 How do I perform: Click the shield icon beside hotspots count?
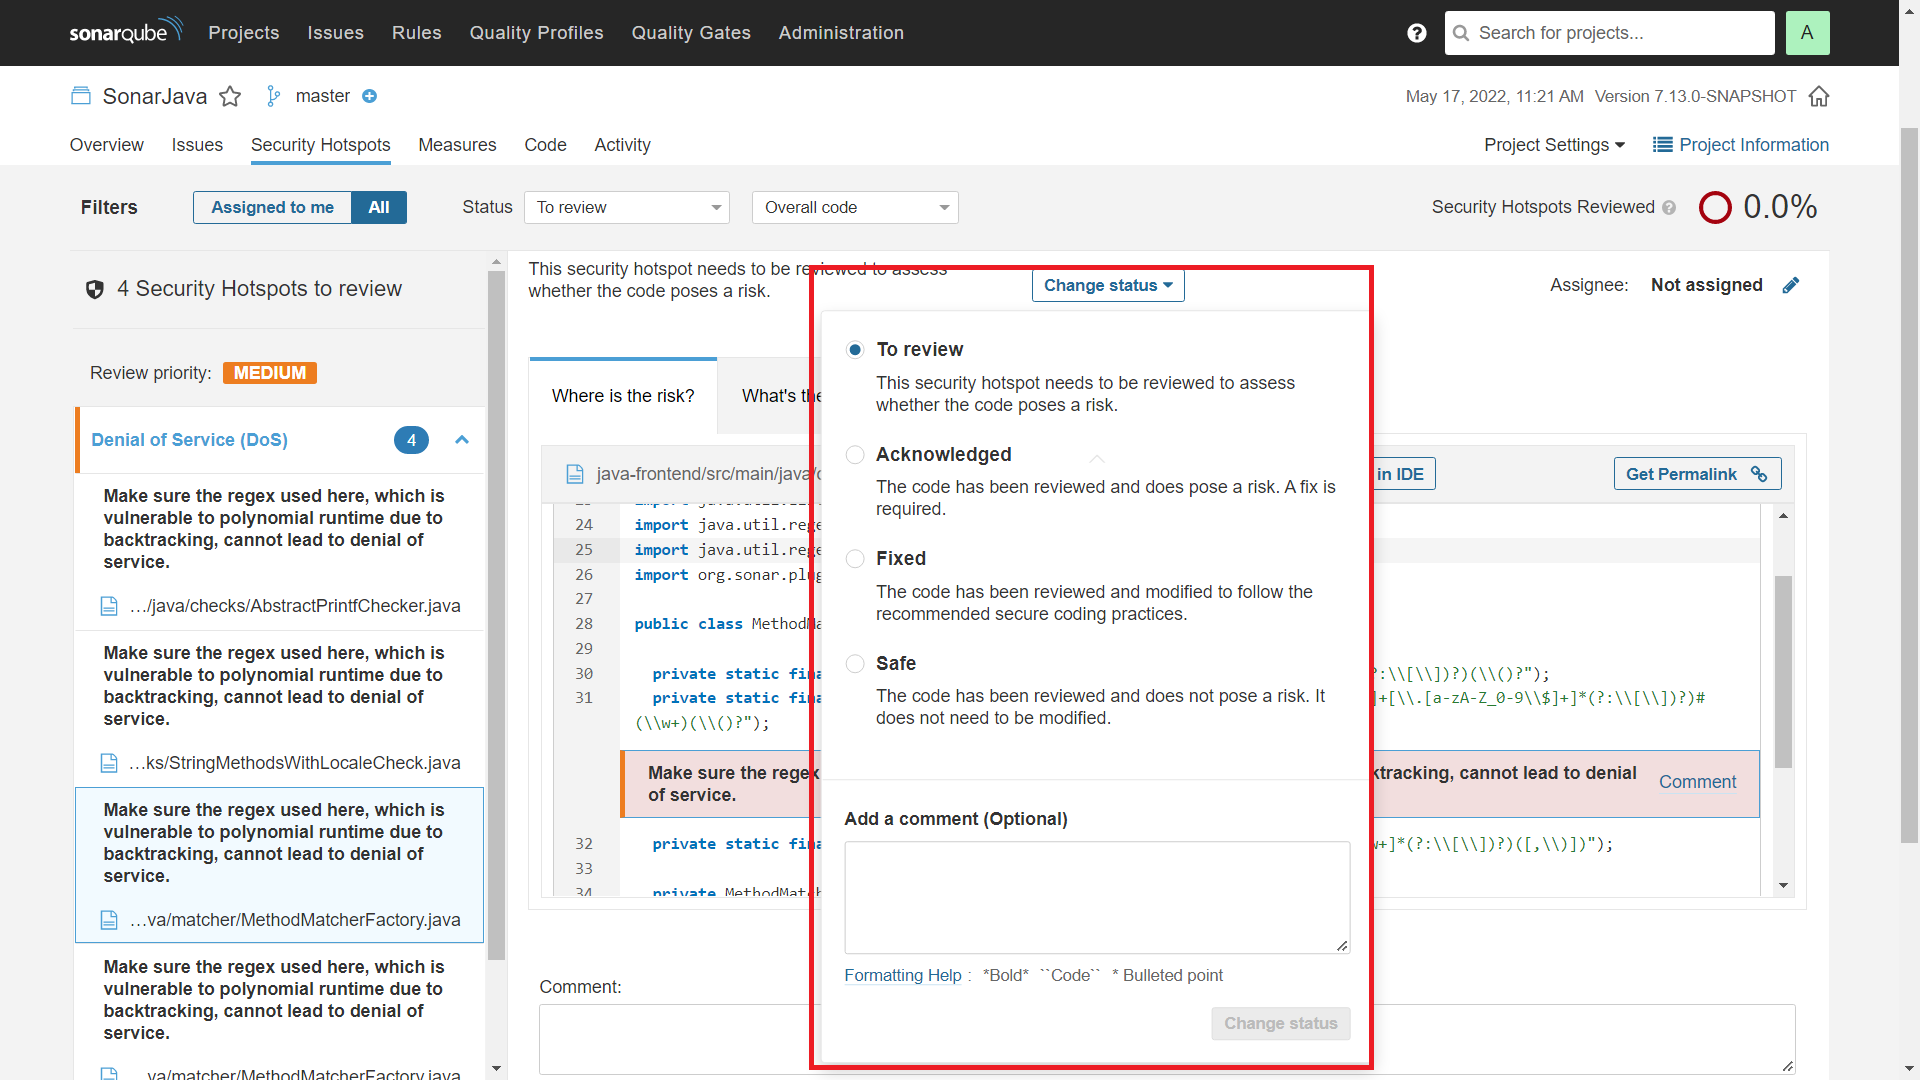pyautogui.click(x=95, y=290)
